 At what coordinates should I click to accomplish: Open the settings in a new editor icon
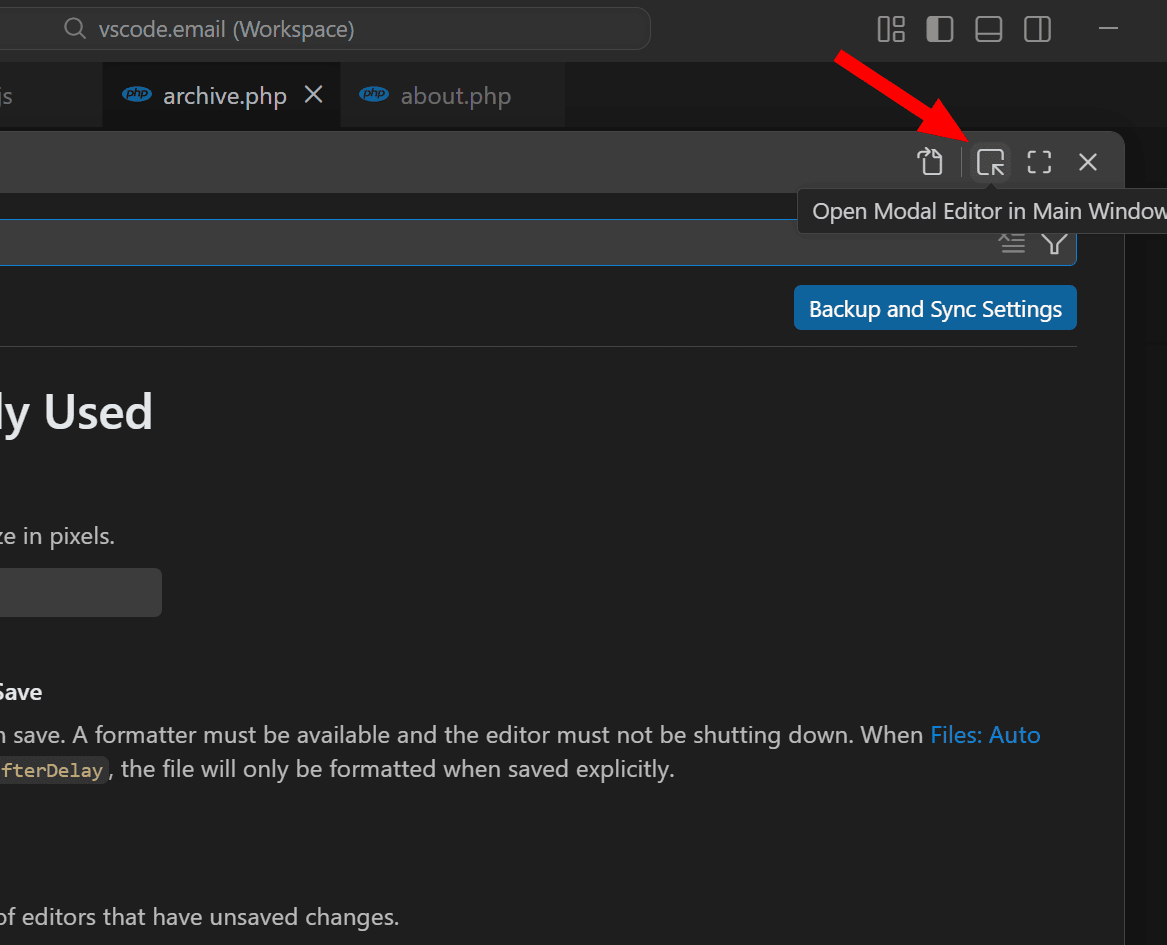coord(931,161)
